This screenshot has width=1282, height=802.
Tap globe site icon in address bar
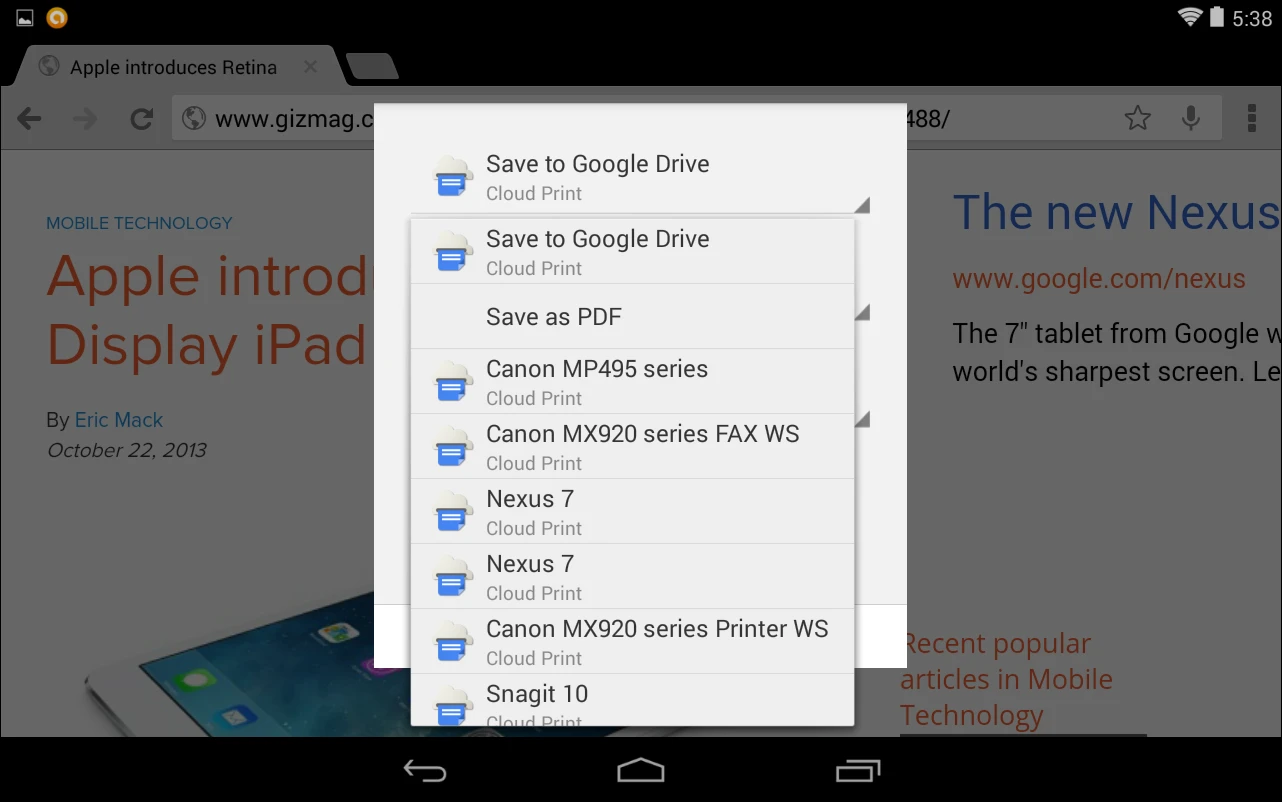(195, 120)
